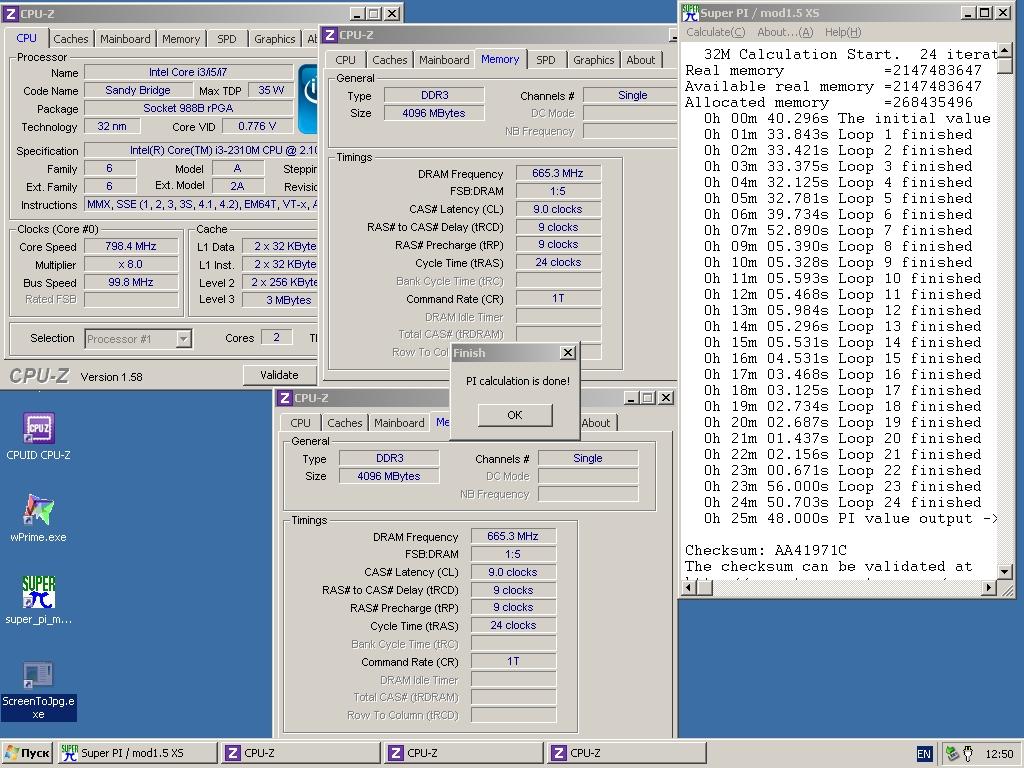Close the Finish dialog via X
Image resolution: width=1024 pixels, height=768 pixels.
coord(568,353)
